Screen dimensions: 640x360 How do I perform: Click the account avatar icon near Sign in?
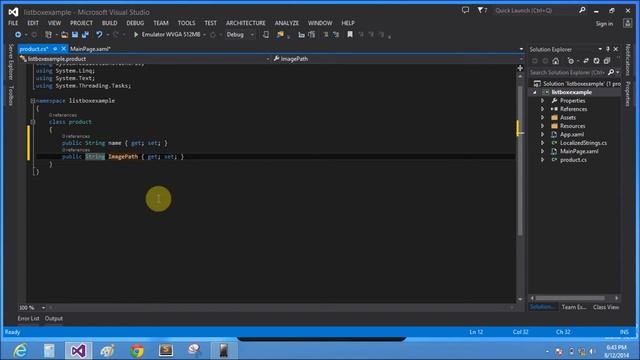click(x=628, y=23)
